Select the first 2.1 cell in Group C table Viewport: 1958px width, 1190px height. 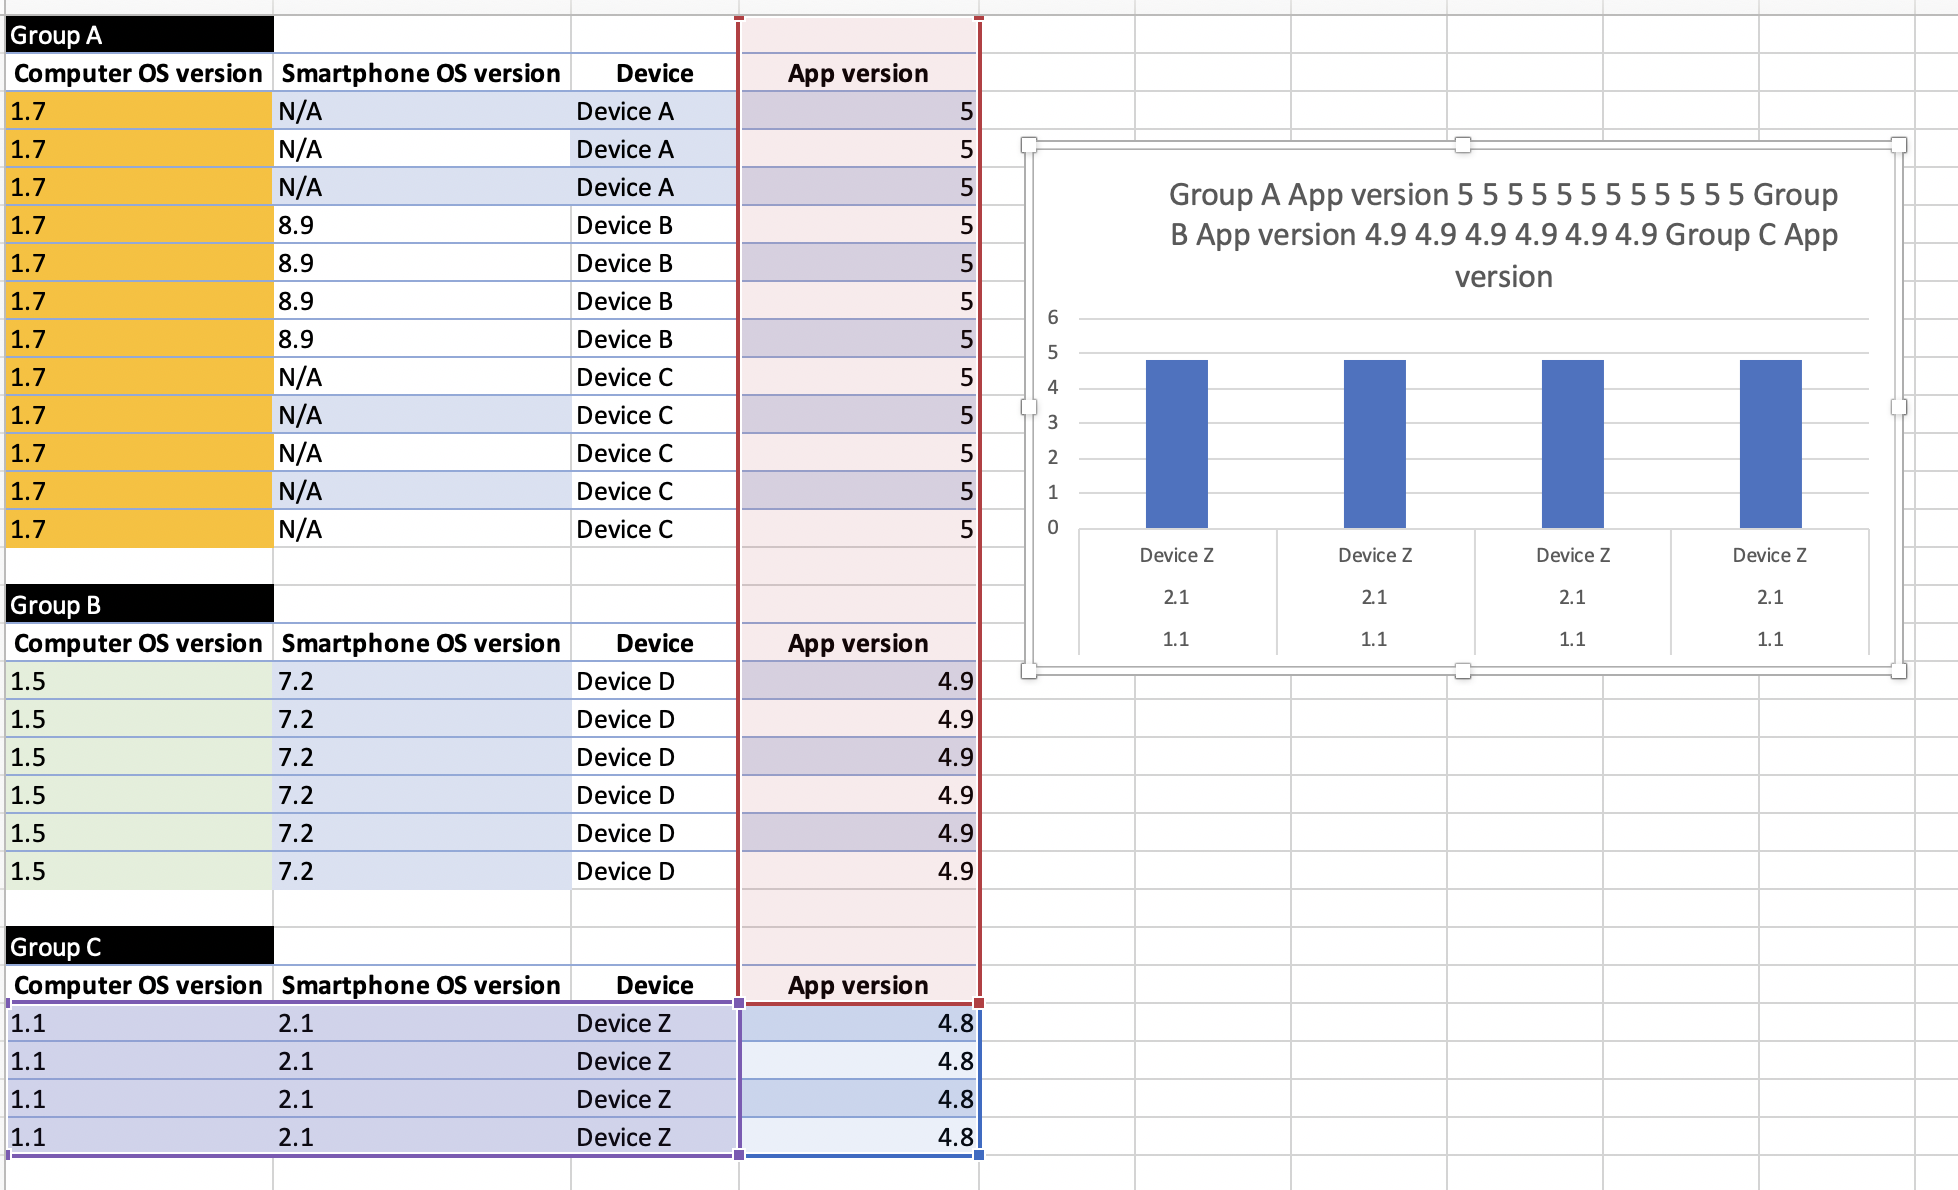(421, 1023)
